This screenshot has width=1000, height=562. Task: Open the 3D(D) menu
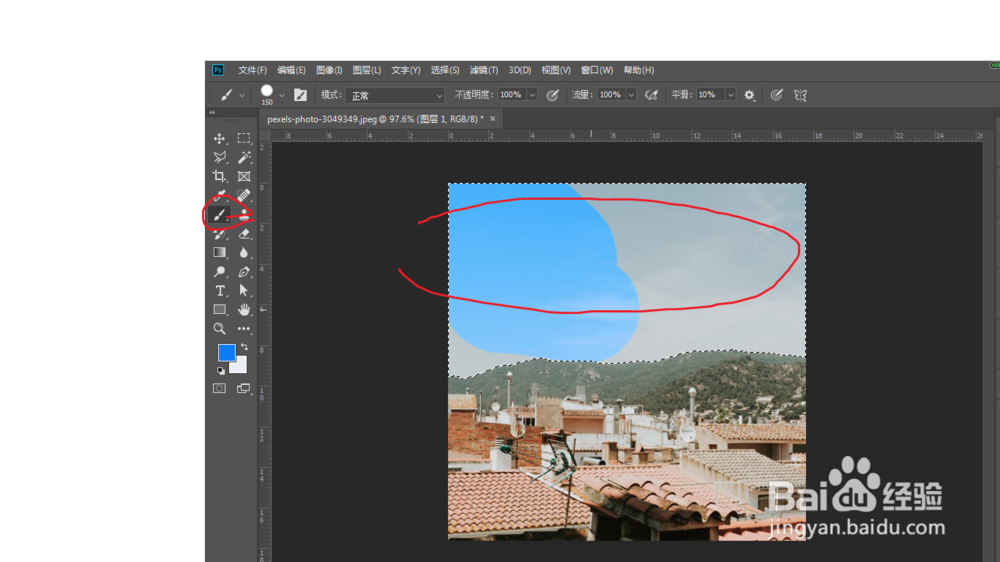tap(520, 70)
